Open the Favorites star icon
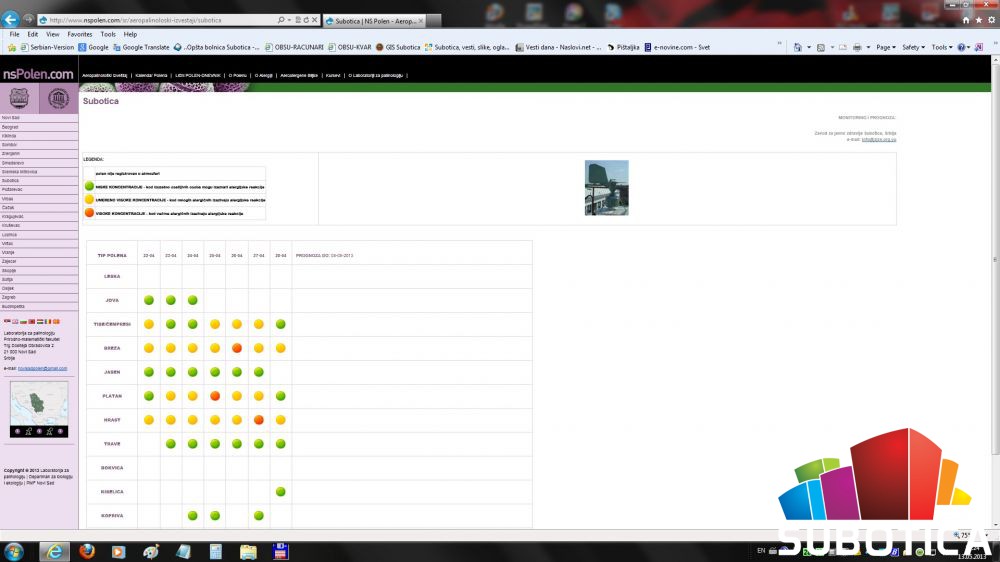Viewport: 1000px width, 562px height. coord(978,20)
